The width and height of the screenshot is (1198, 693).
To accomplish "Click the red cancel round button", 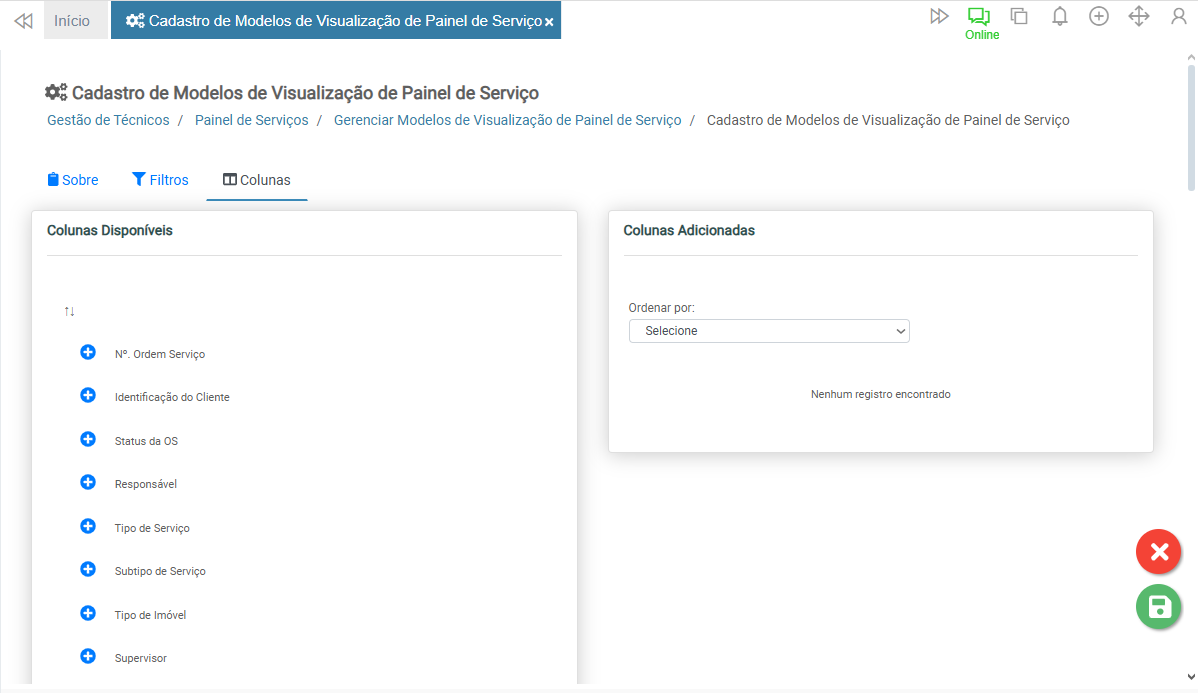I will [1158, 552].
